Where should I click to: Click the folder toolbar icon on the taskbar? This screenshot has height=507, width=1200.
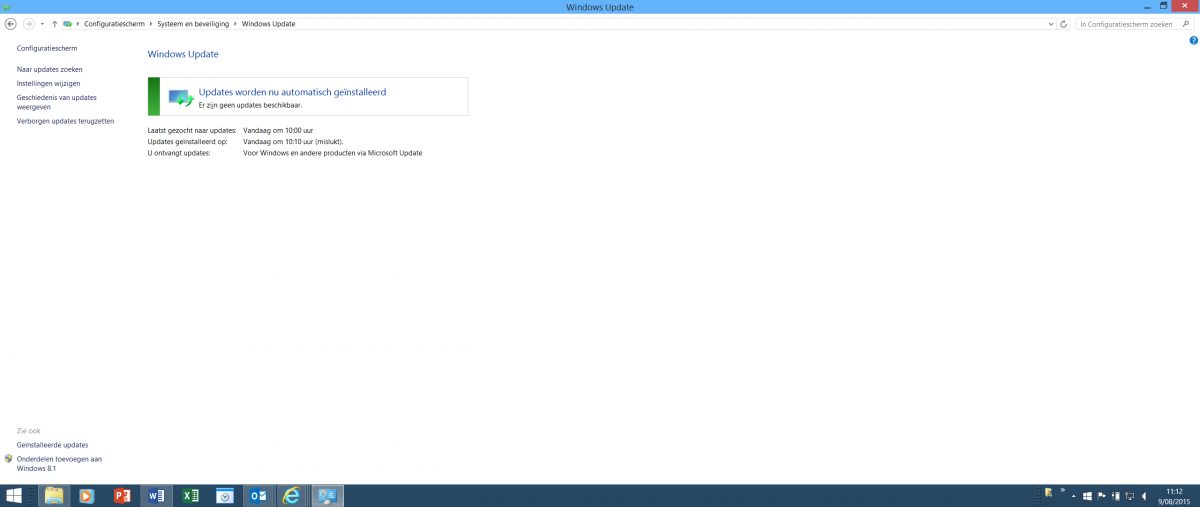point(1049,493)
